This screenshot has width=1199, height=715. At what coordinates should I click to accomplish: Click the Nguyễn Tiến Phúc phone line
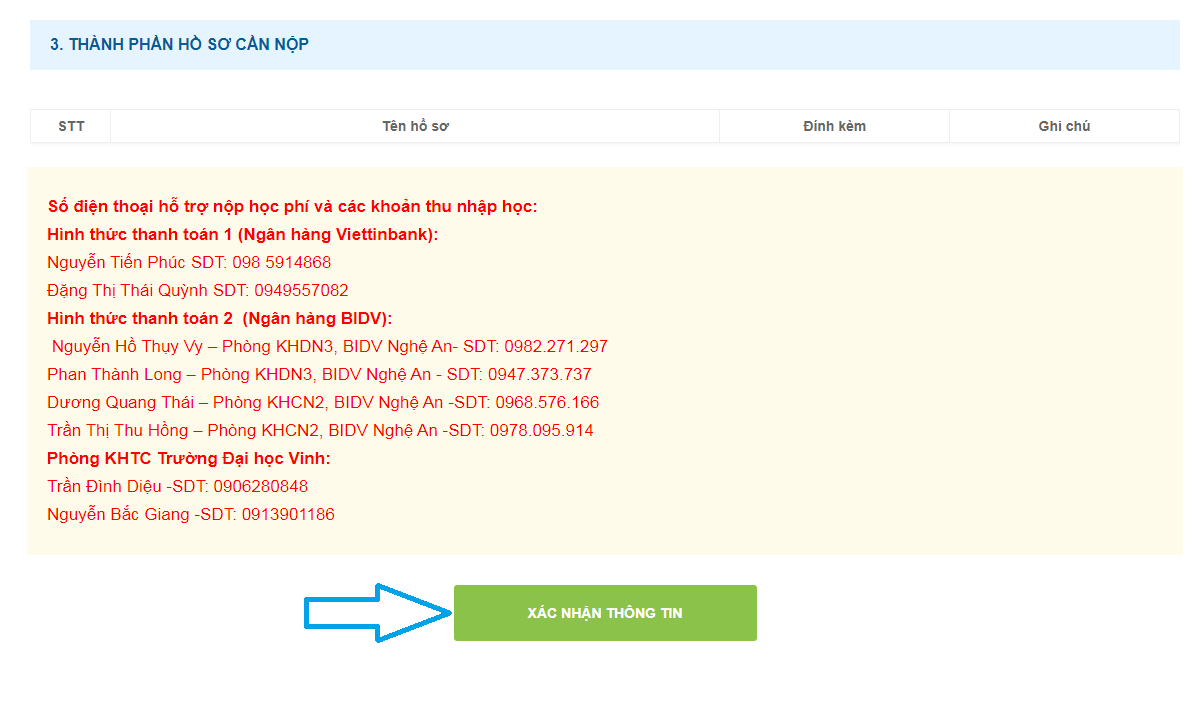pos(189,262)
